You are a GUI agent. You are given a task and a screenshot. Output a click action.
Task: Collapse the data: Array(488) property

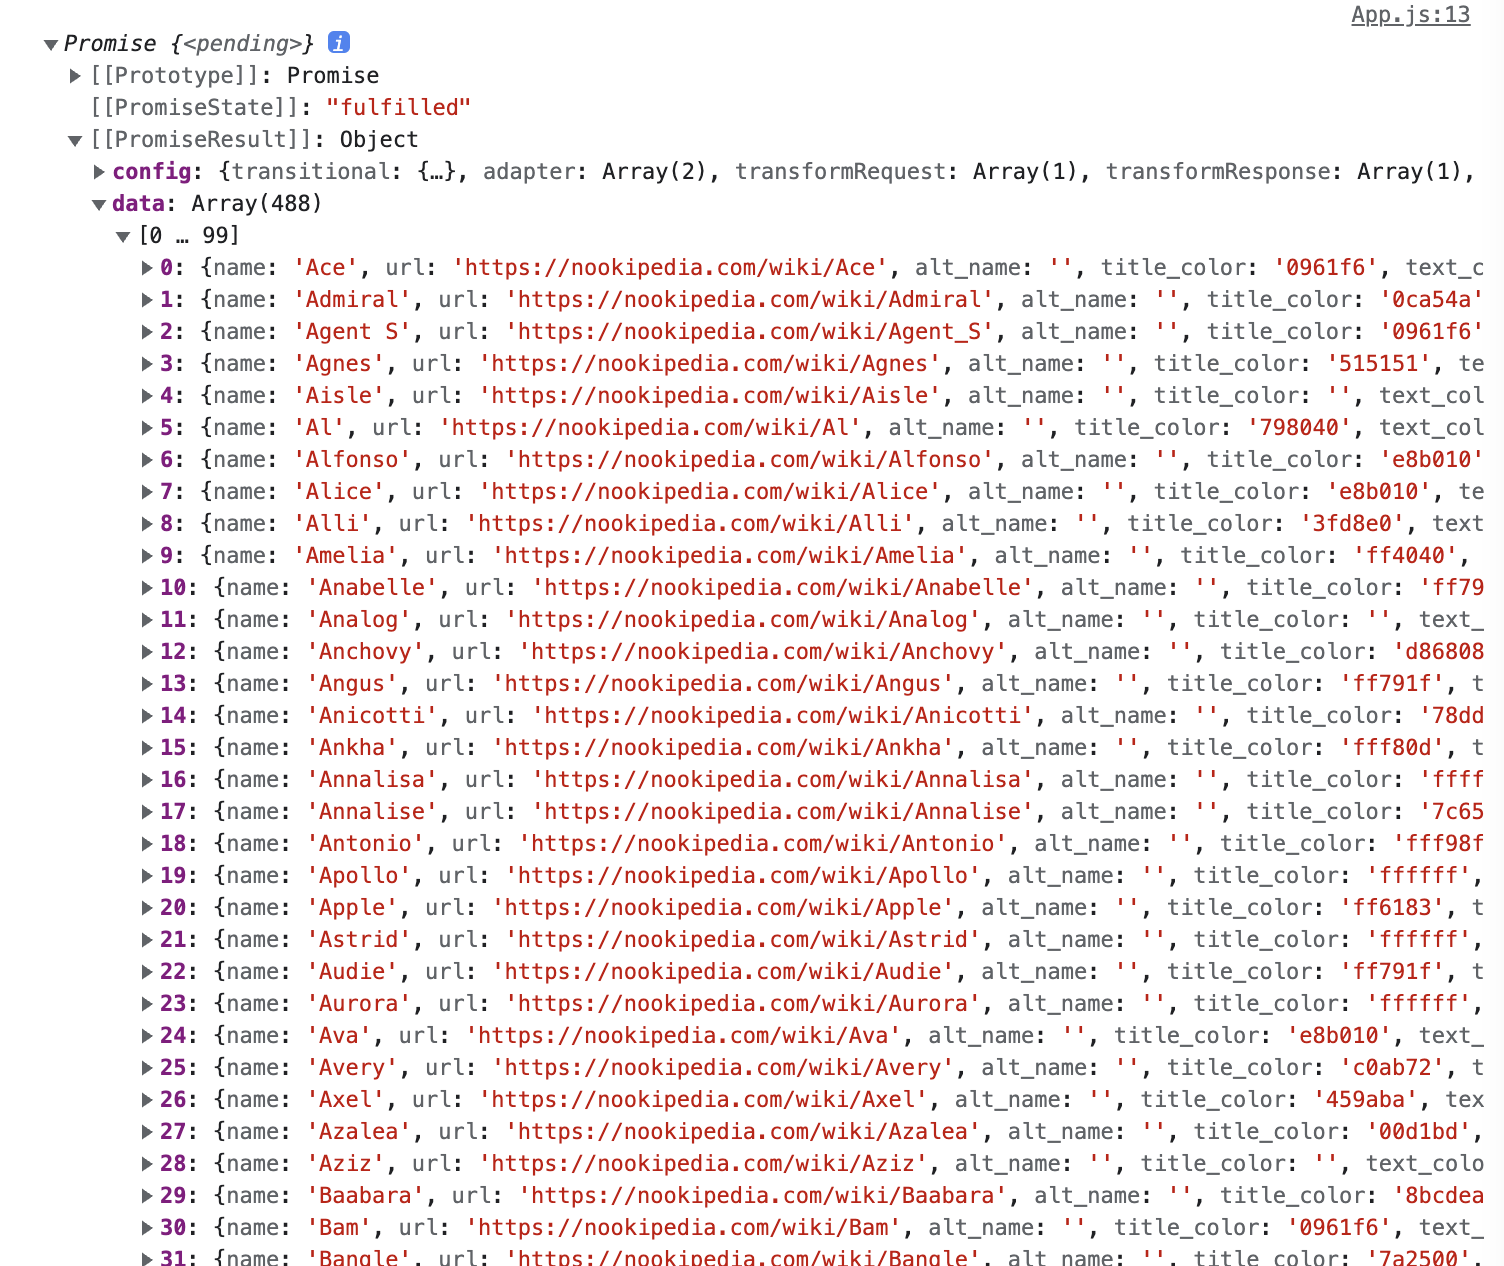pyautogui.click(x=99, y=204)
